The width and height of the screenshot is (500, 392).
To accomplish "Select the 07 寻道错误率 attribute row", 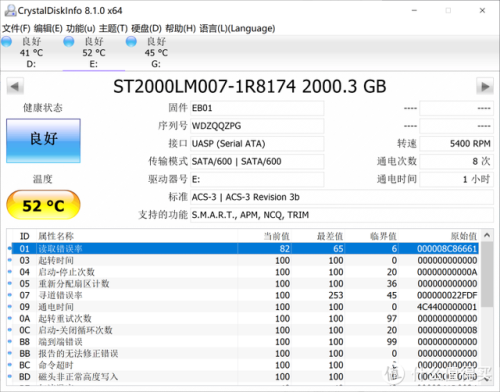I will click(245, 295).
